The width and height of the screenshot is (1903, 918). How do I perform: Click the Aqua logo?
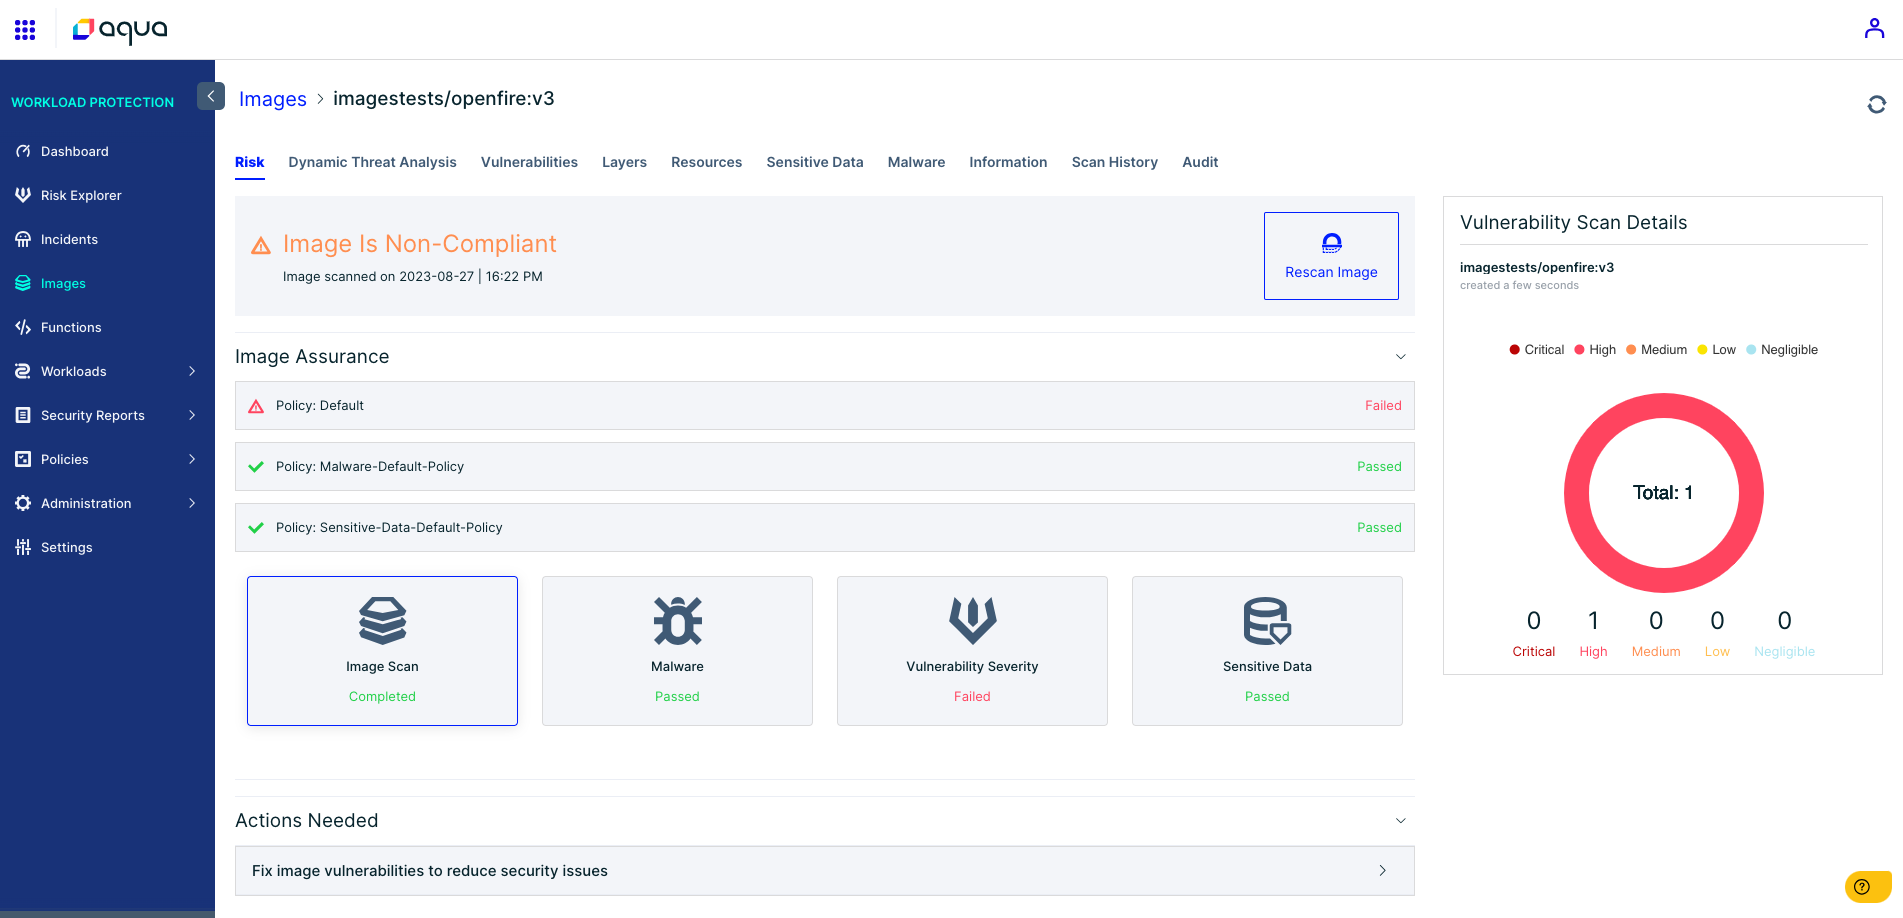pos(120,30)
